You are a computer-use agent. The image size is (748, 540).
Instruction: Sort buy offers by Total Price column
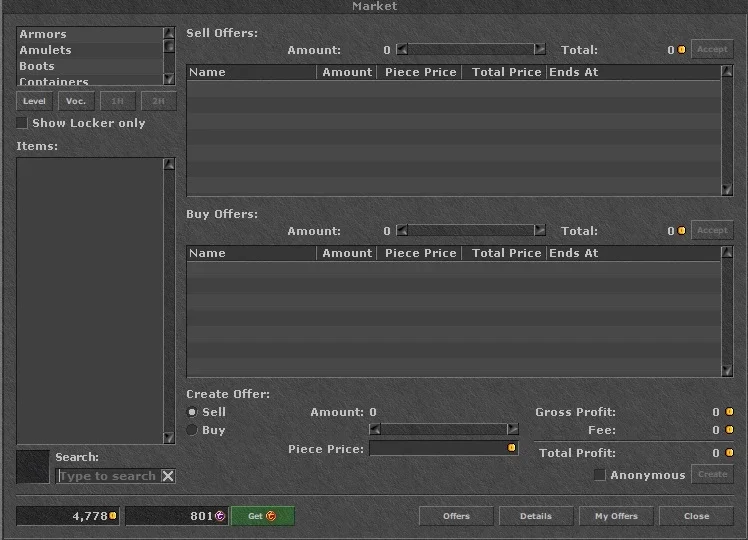504,253
